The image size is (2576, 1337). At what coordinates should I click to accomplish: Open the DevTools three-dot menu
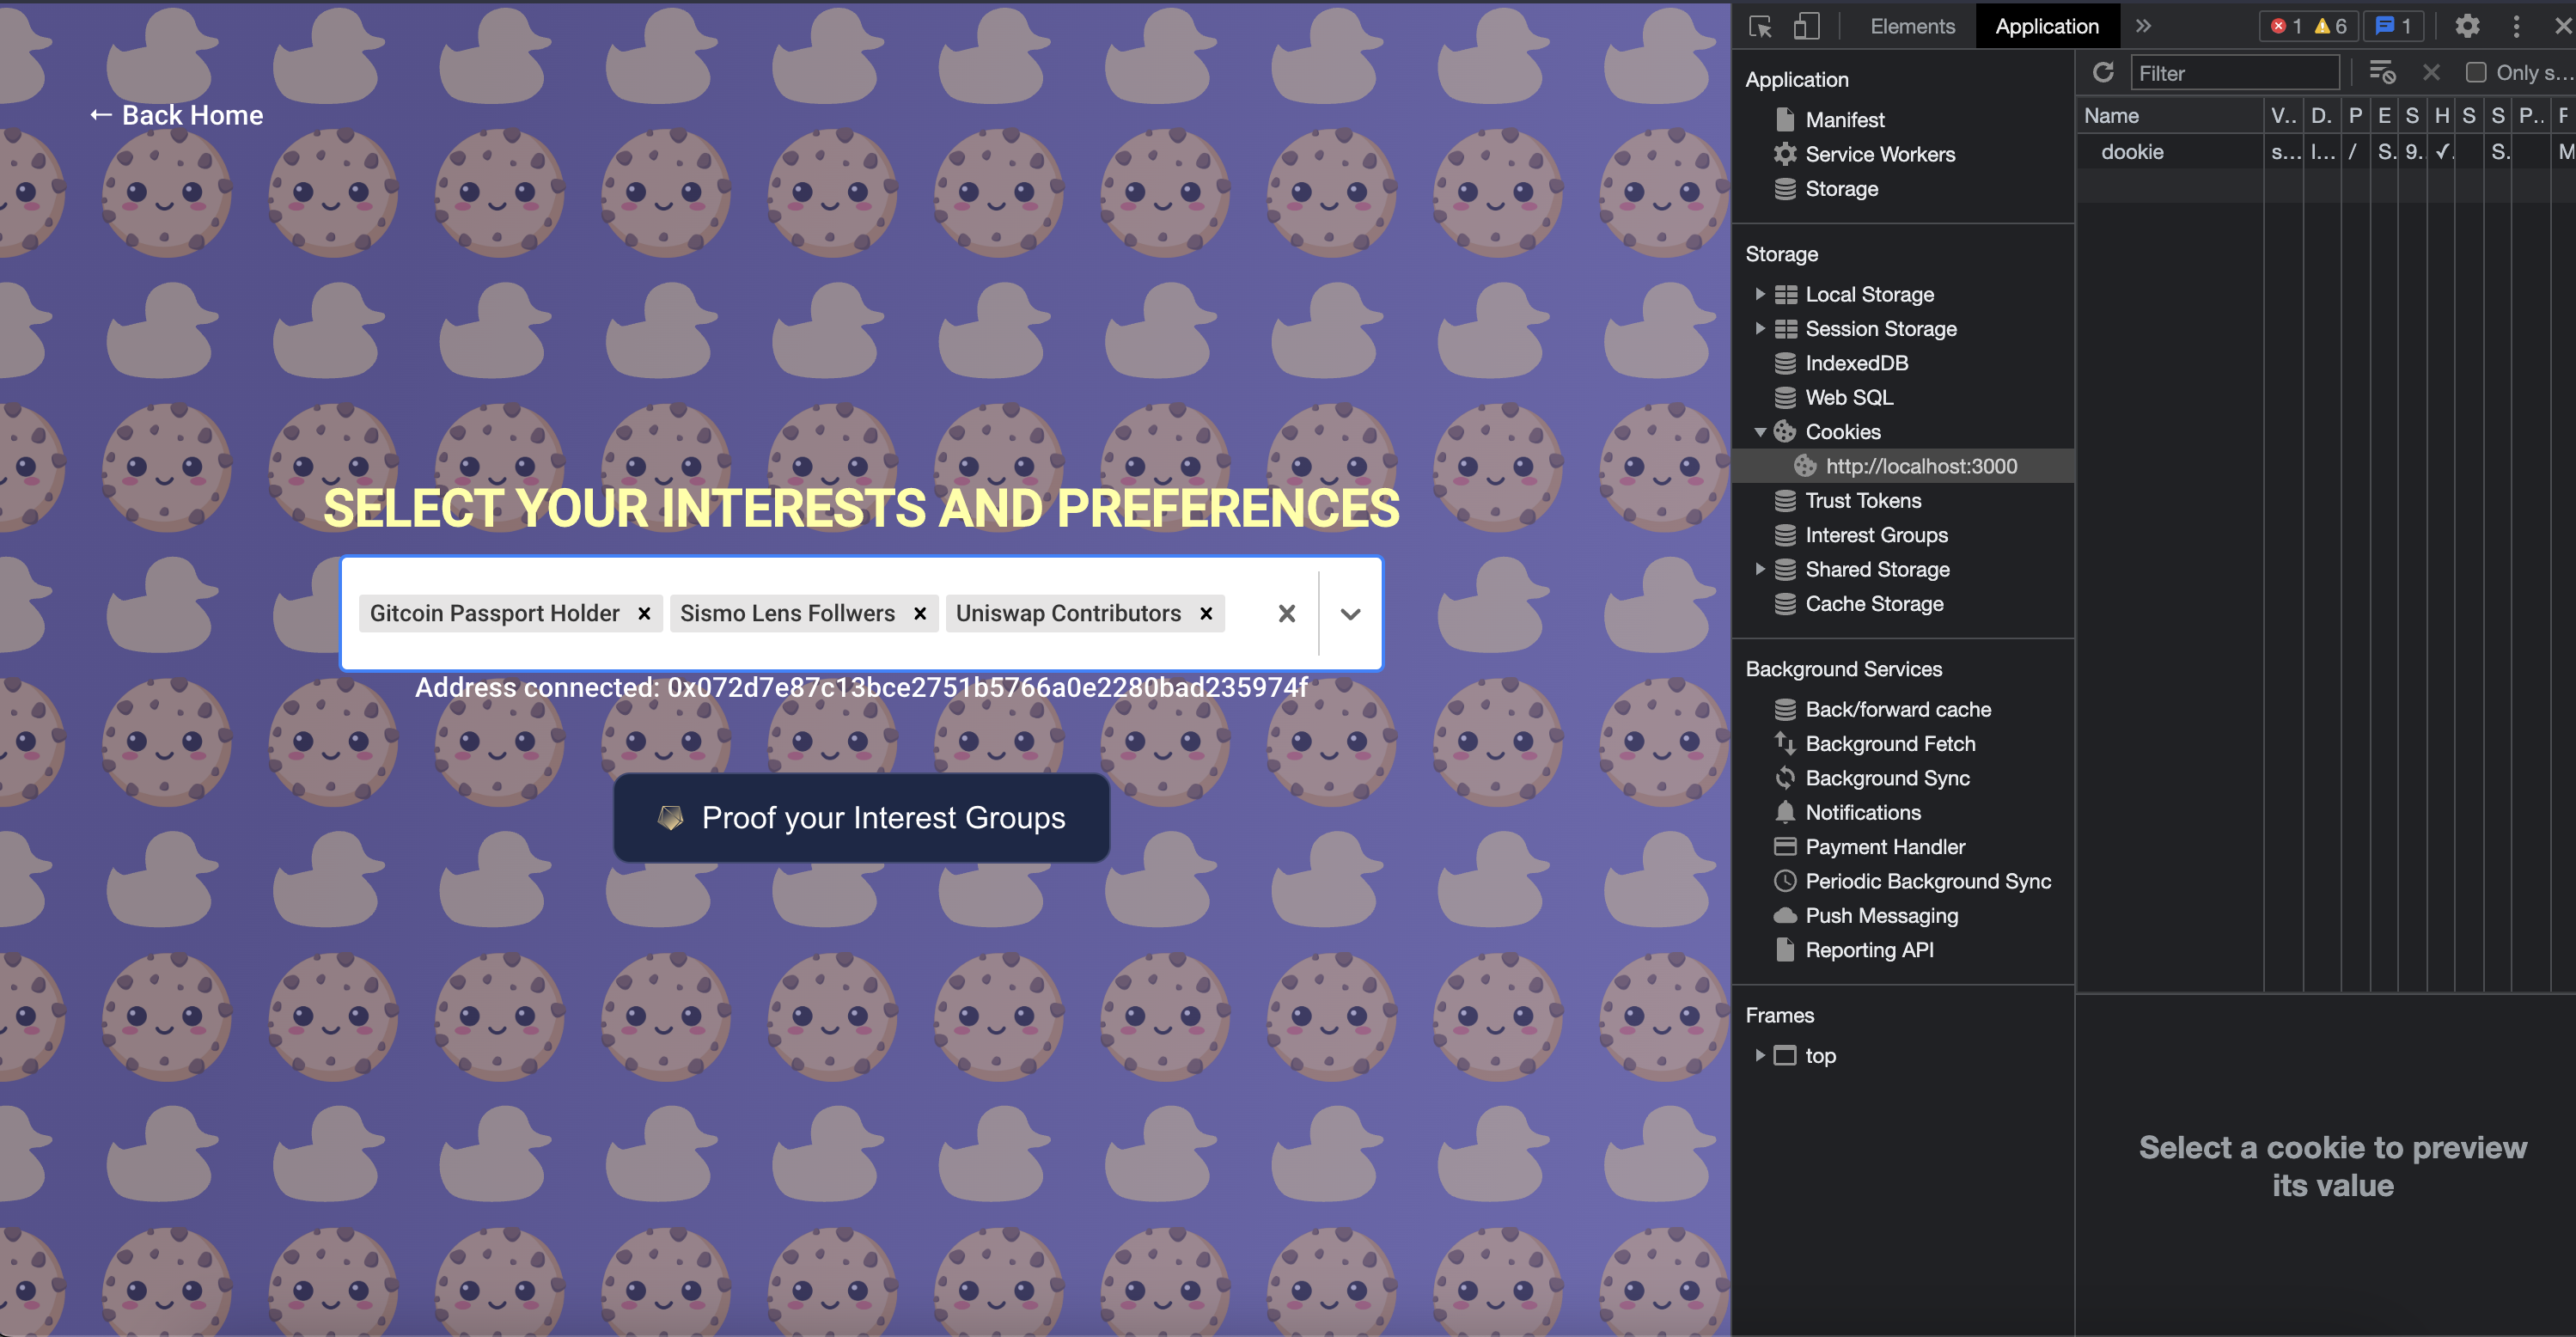pyautogui.click(x=2517, y=27)
